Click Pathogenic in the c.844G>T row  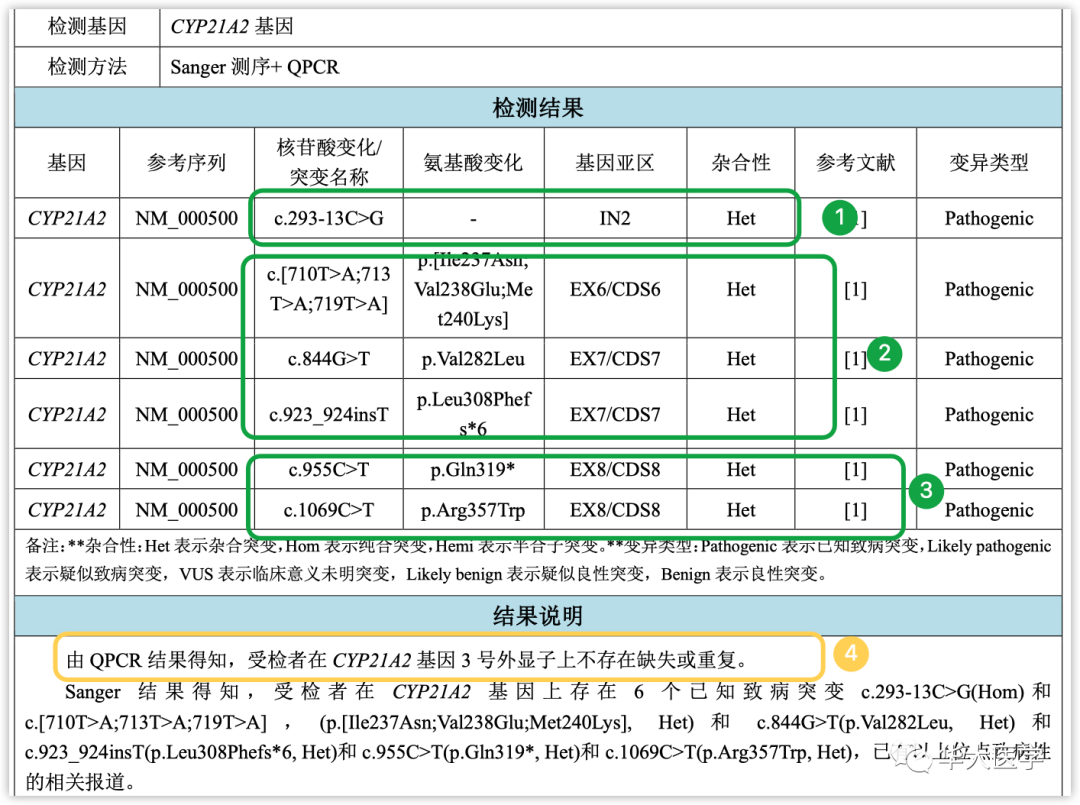tap(989, 359)
